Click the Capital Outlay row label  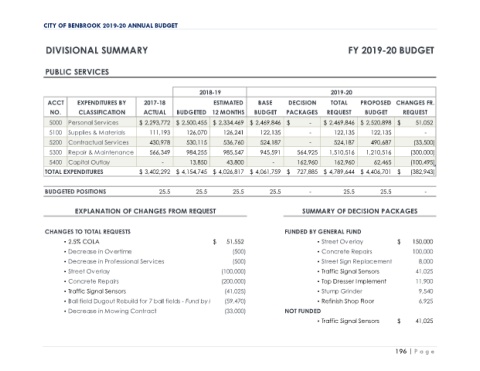(89, 162)
